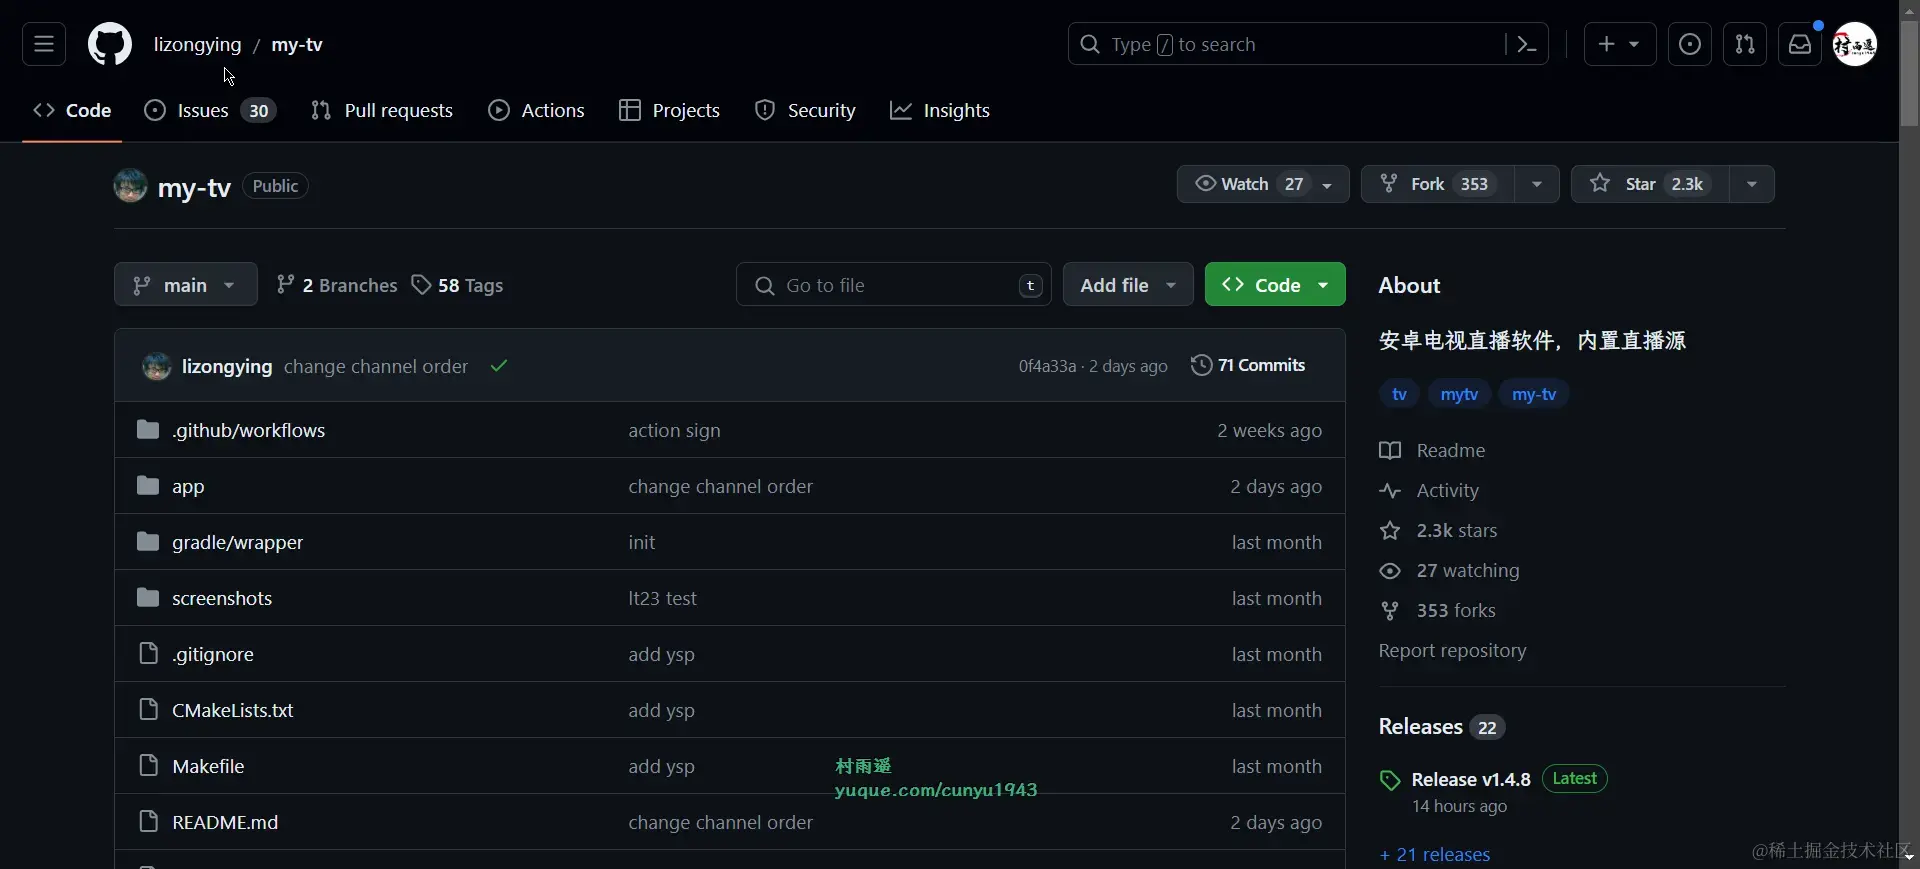Open commit hash 0f4a33a
The width and height of the screenshot is (1920, 869).
coord(1047,366)
